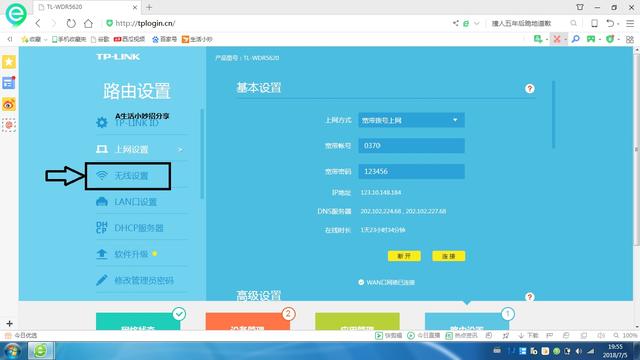Open the four-squares extensions icon
The width and height of the screenshot is (640, 360).
pos(630,39)
